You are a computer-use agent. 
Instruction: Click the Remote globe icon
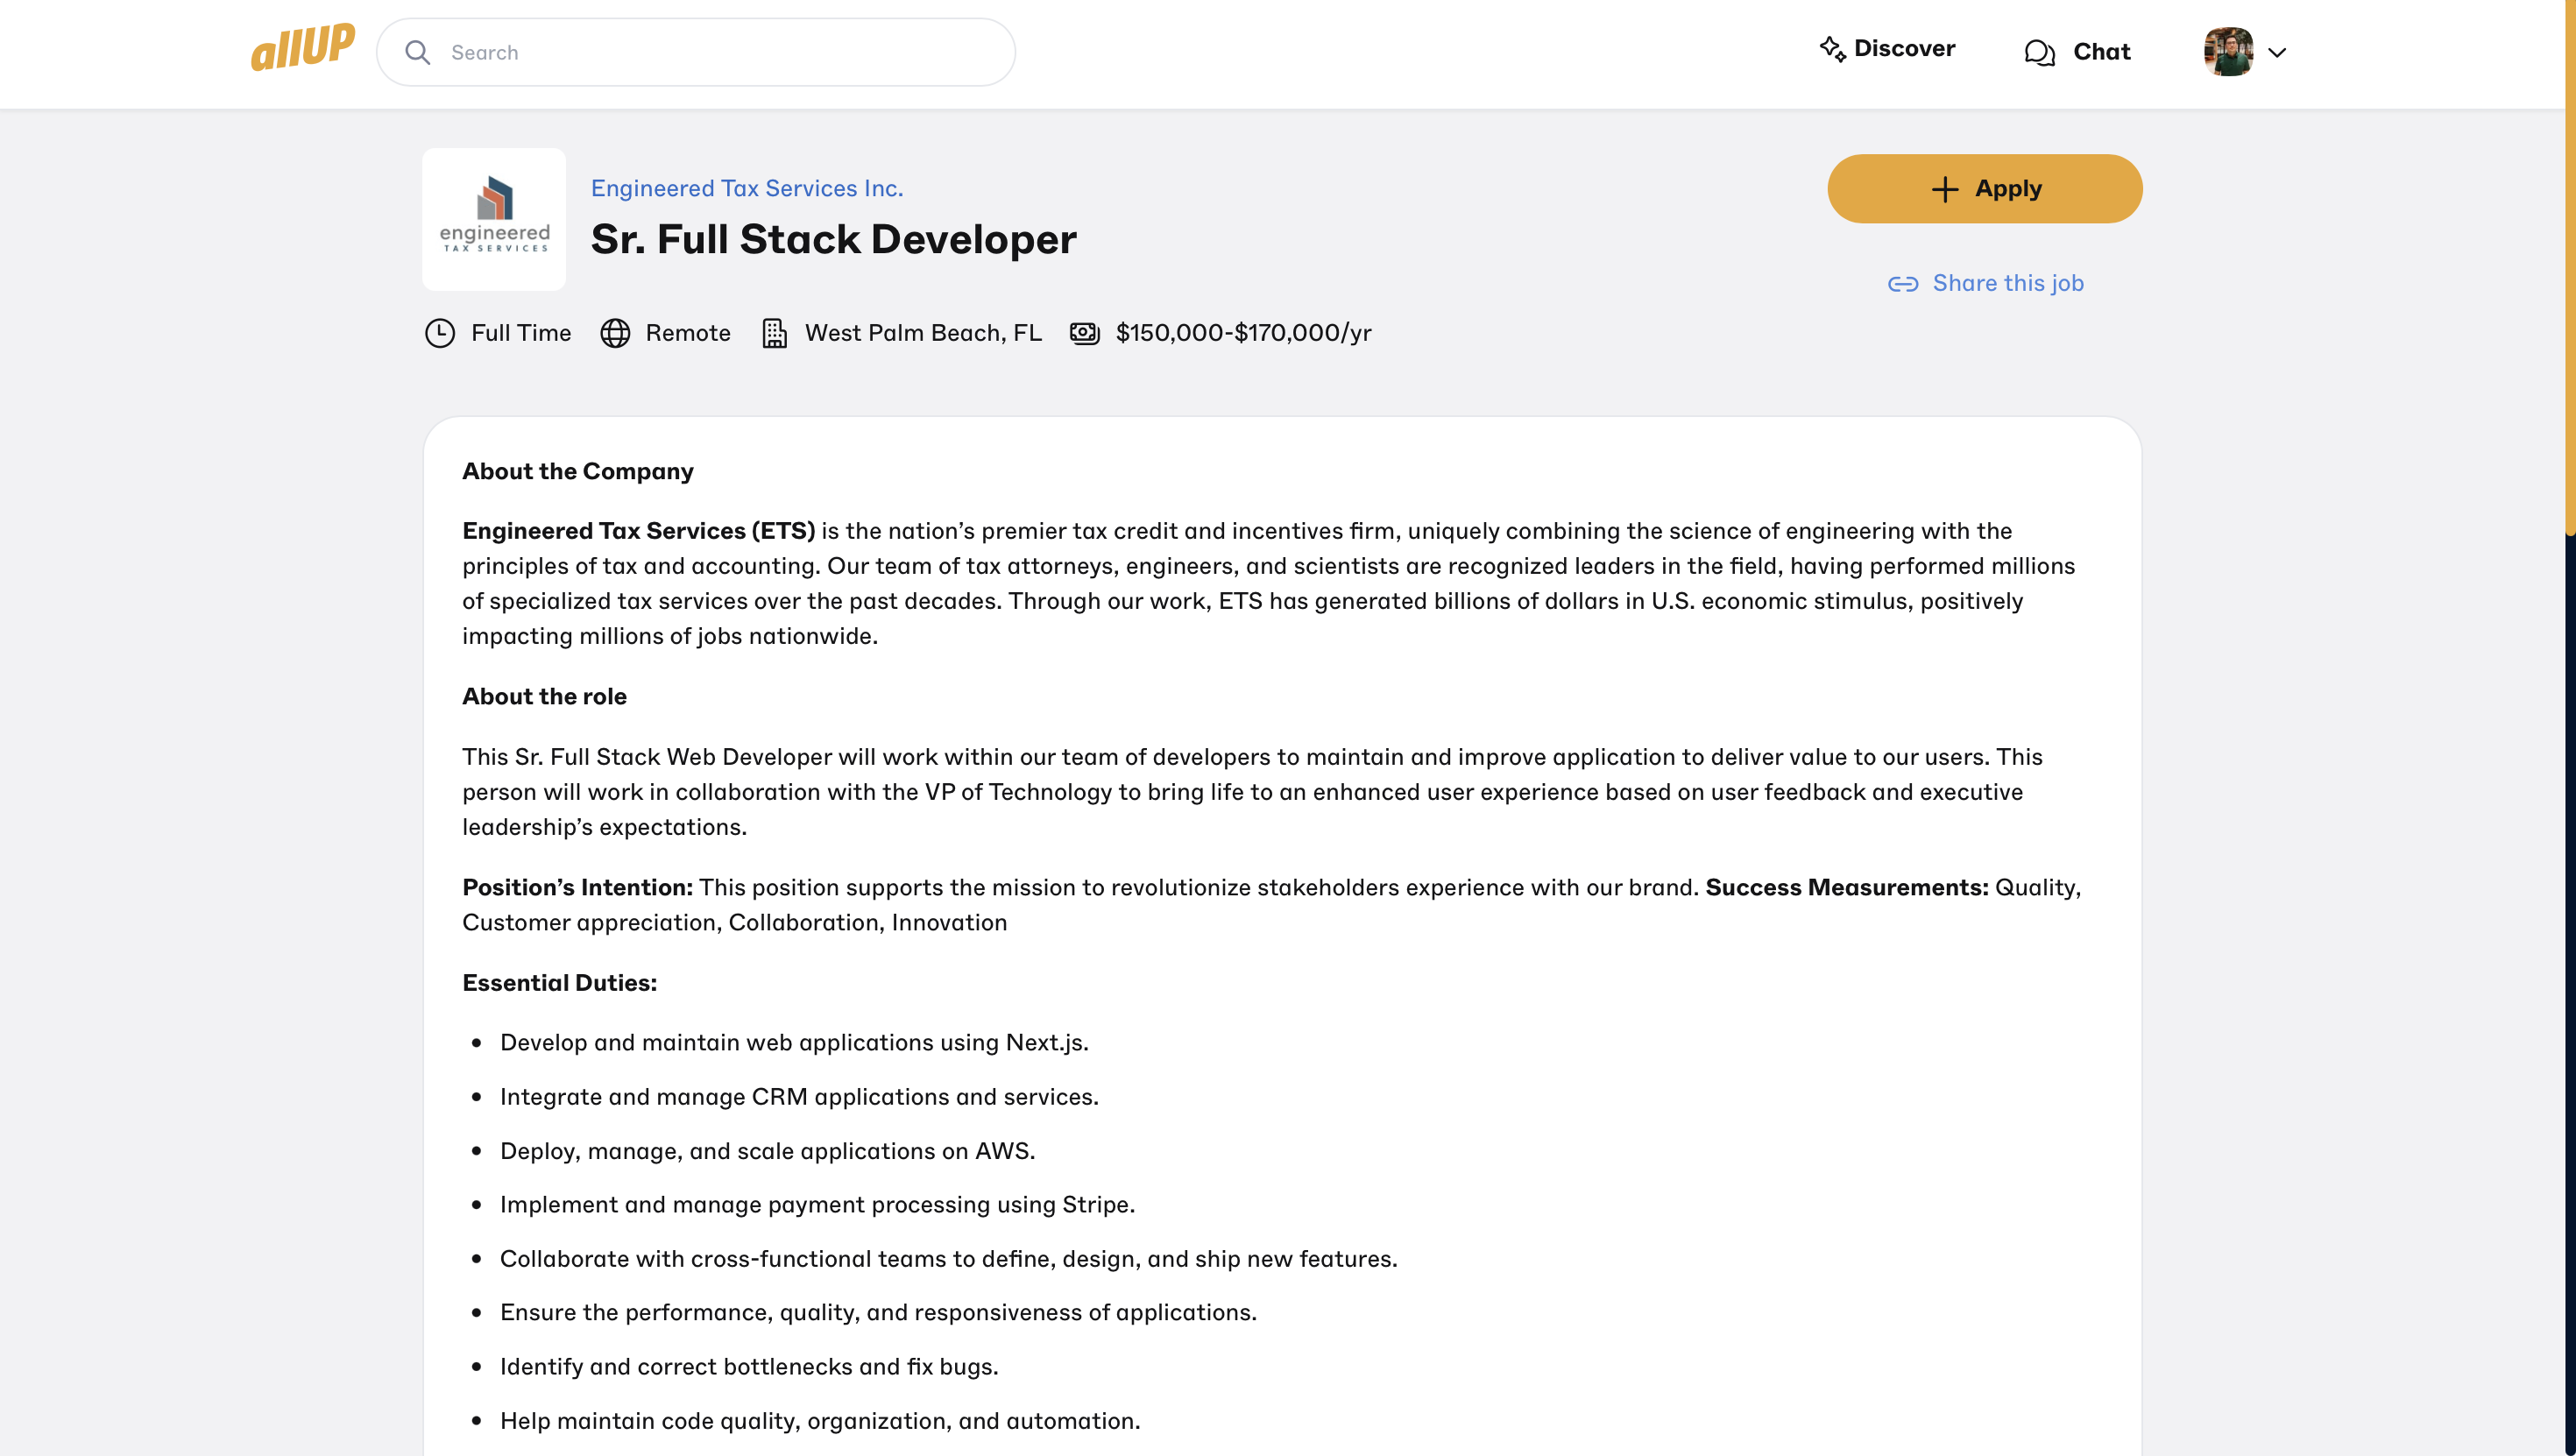[x=615, y=333]
